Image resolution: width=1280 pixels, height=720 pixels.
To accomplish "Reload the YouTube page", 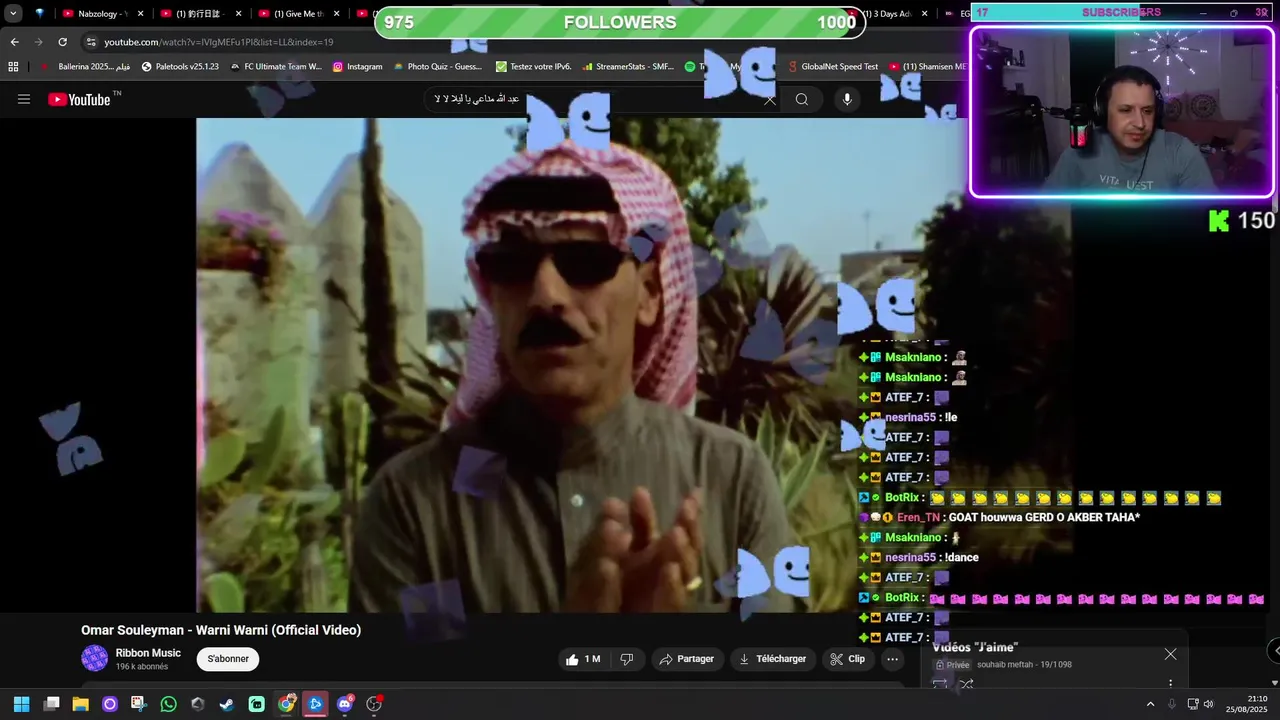I will [x=62, y=42].
